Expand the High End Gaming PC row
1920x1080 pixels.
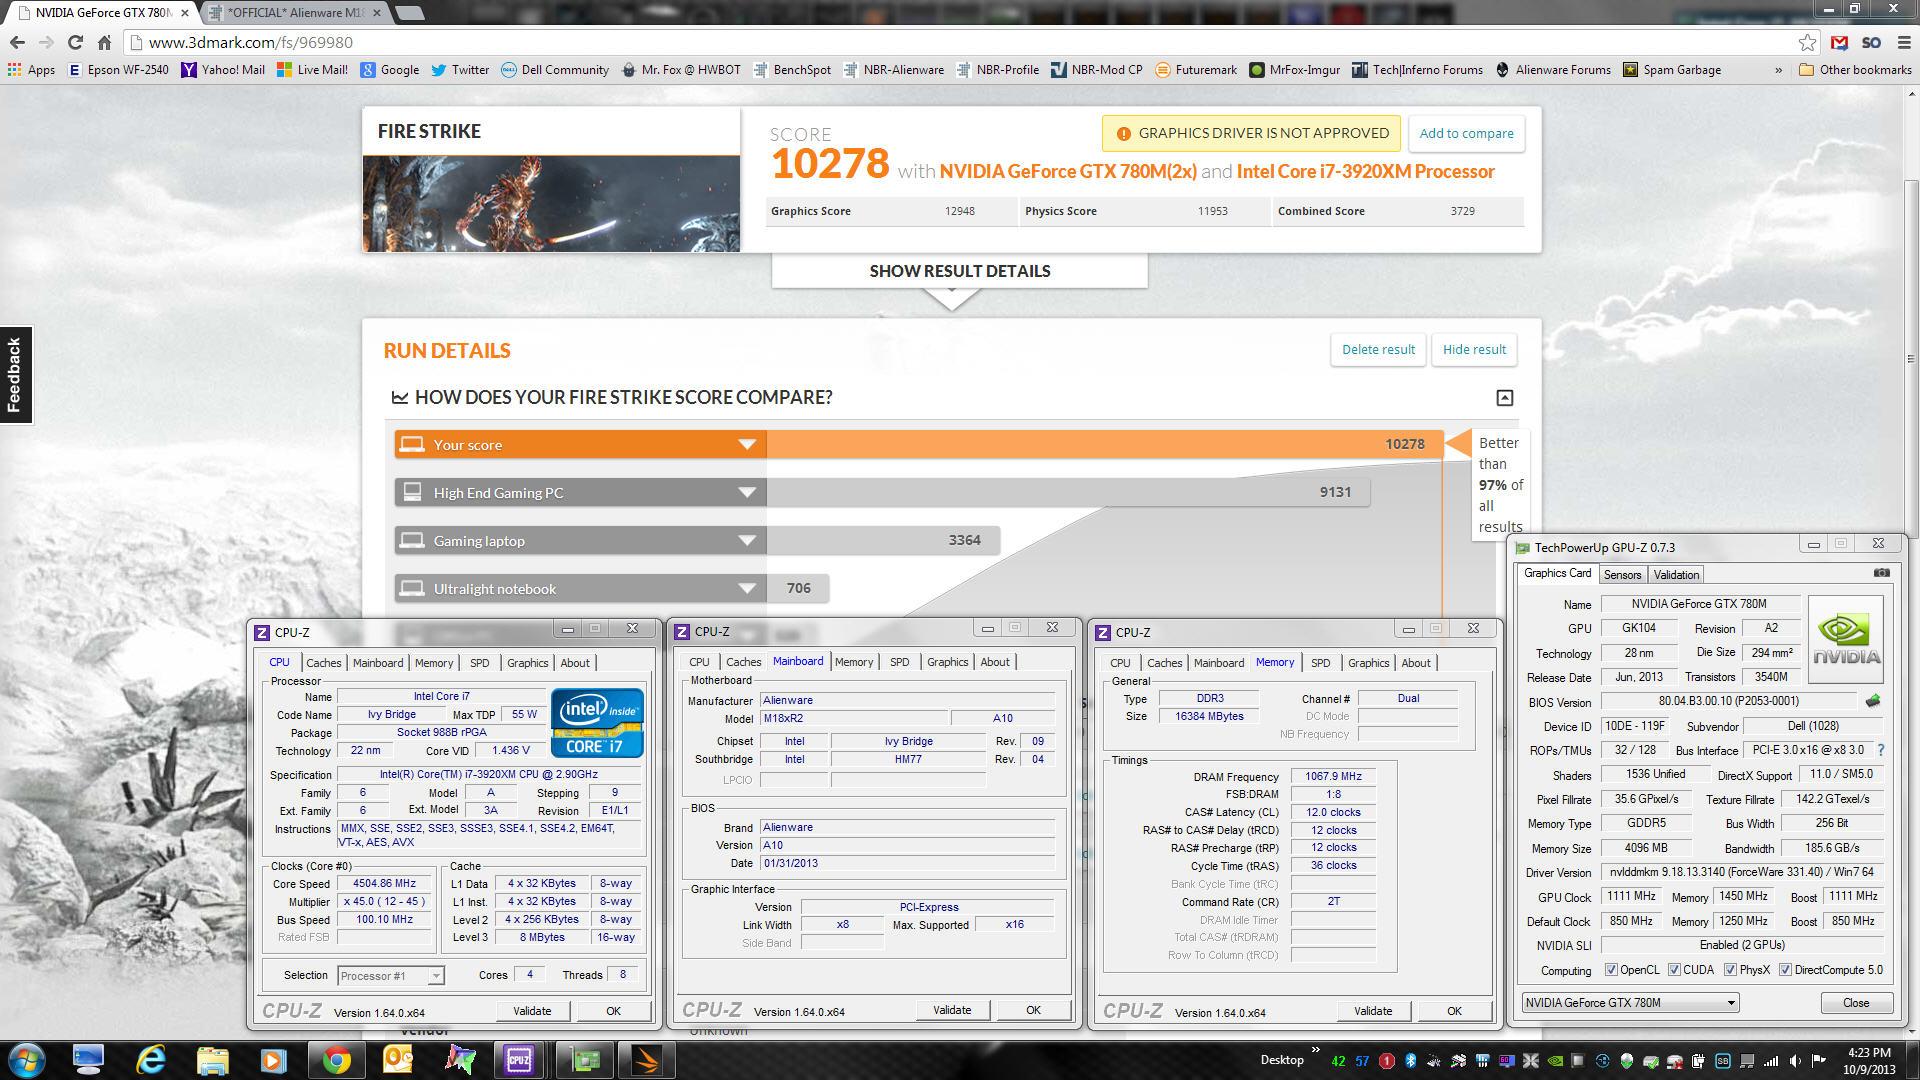pyautogui.click(x=746, y=492)
